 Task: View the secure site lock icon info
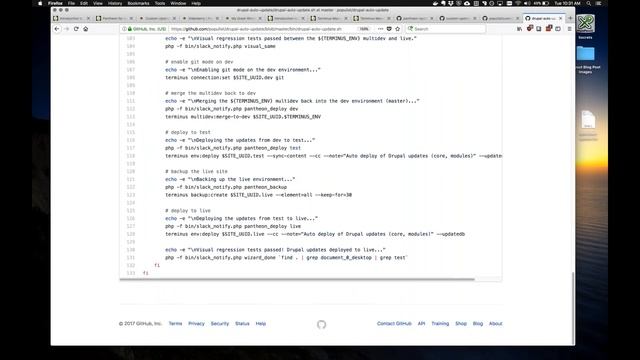[x=130, y=29]
